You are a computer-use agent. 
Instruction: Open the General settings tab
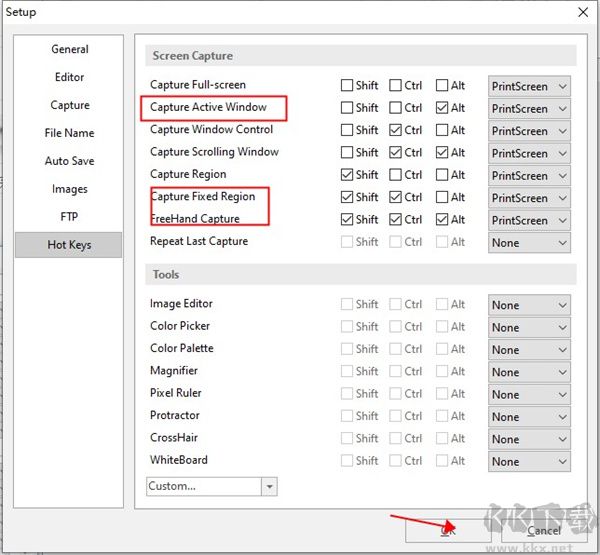(x=69, y=49)
